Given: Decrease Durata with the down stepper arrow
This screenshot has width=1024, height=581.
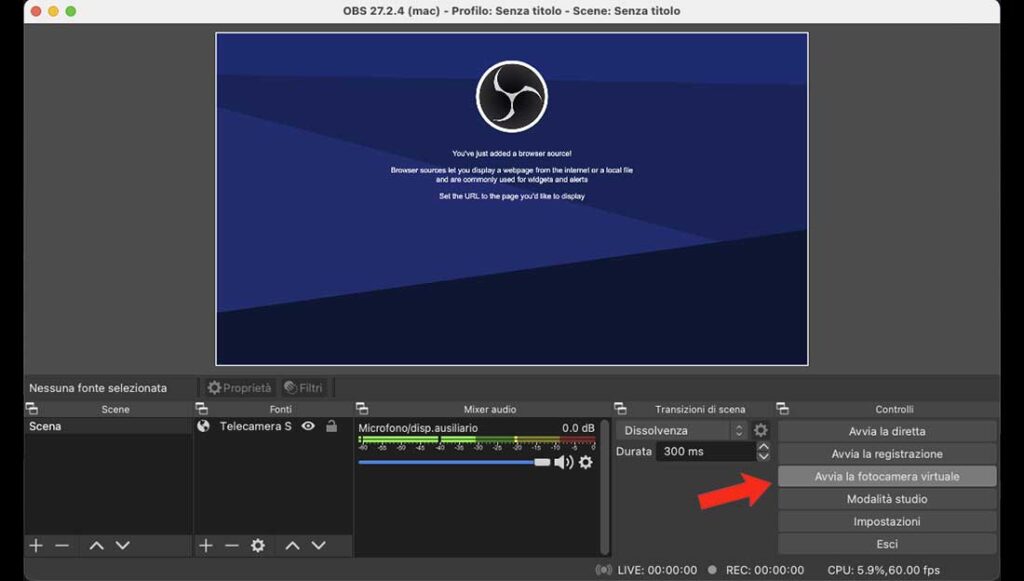Looking at the screenshot, I should (x=763, y=456).
